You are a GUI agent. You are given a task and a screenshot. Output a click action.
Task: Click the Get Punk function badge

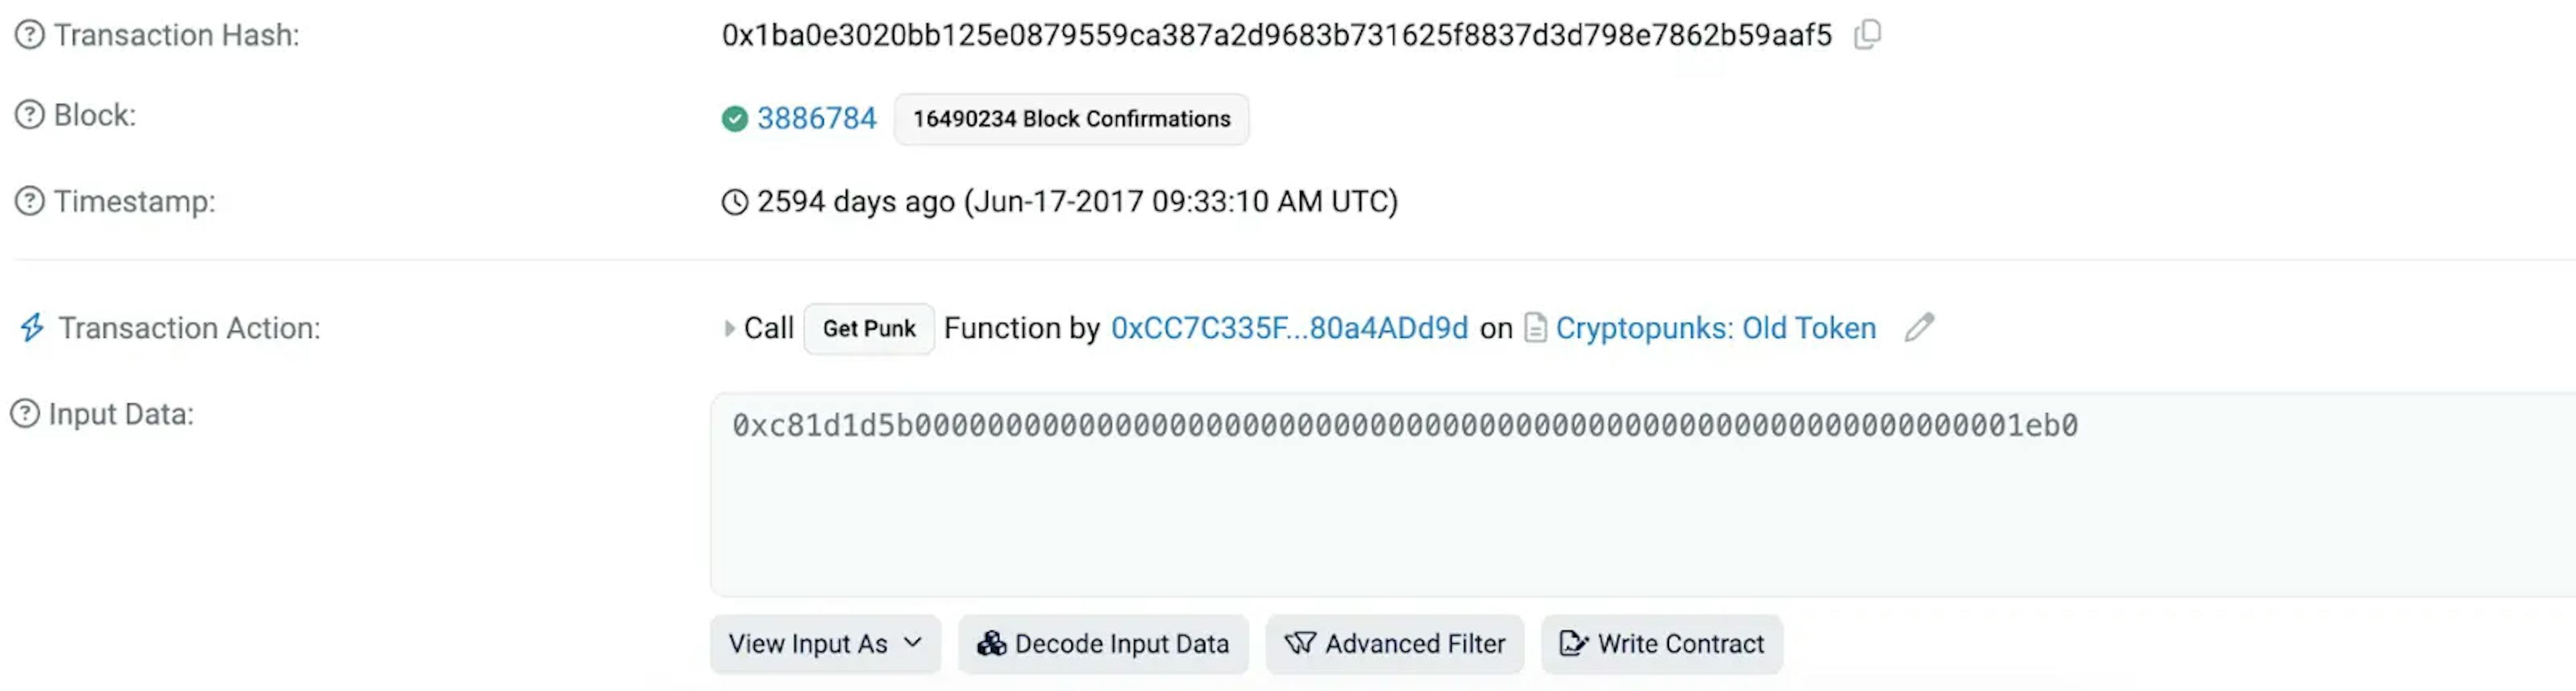tap(869, 329)
